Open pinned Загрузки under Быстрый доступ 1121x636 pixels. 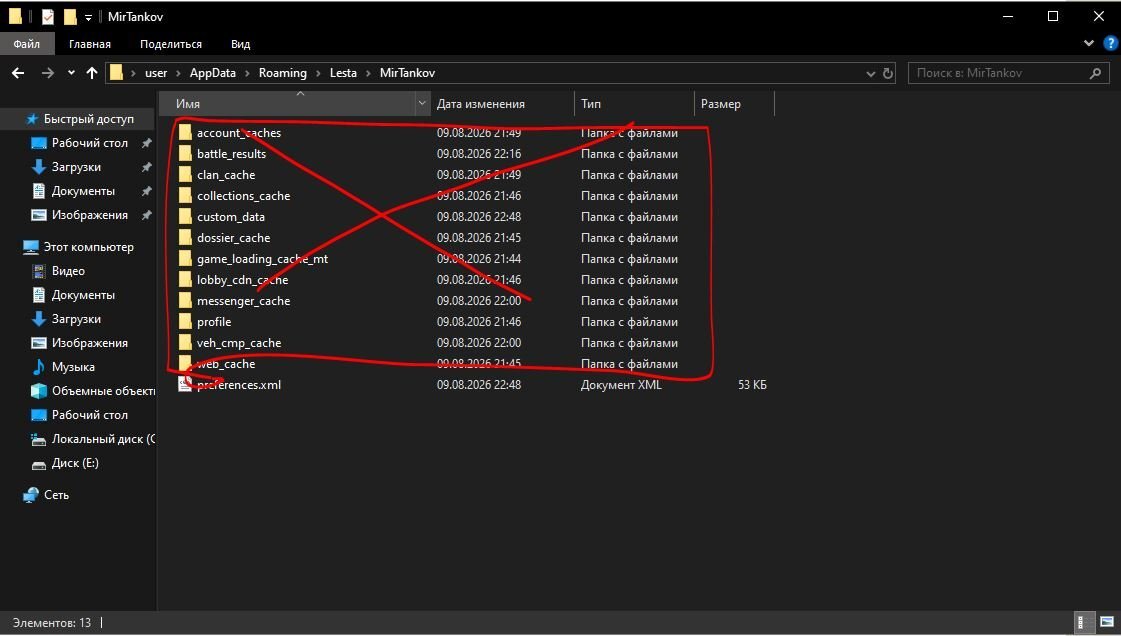pos(76,167)
